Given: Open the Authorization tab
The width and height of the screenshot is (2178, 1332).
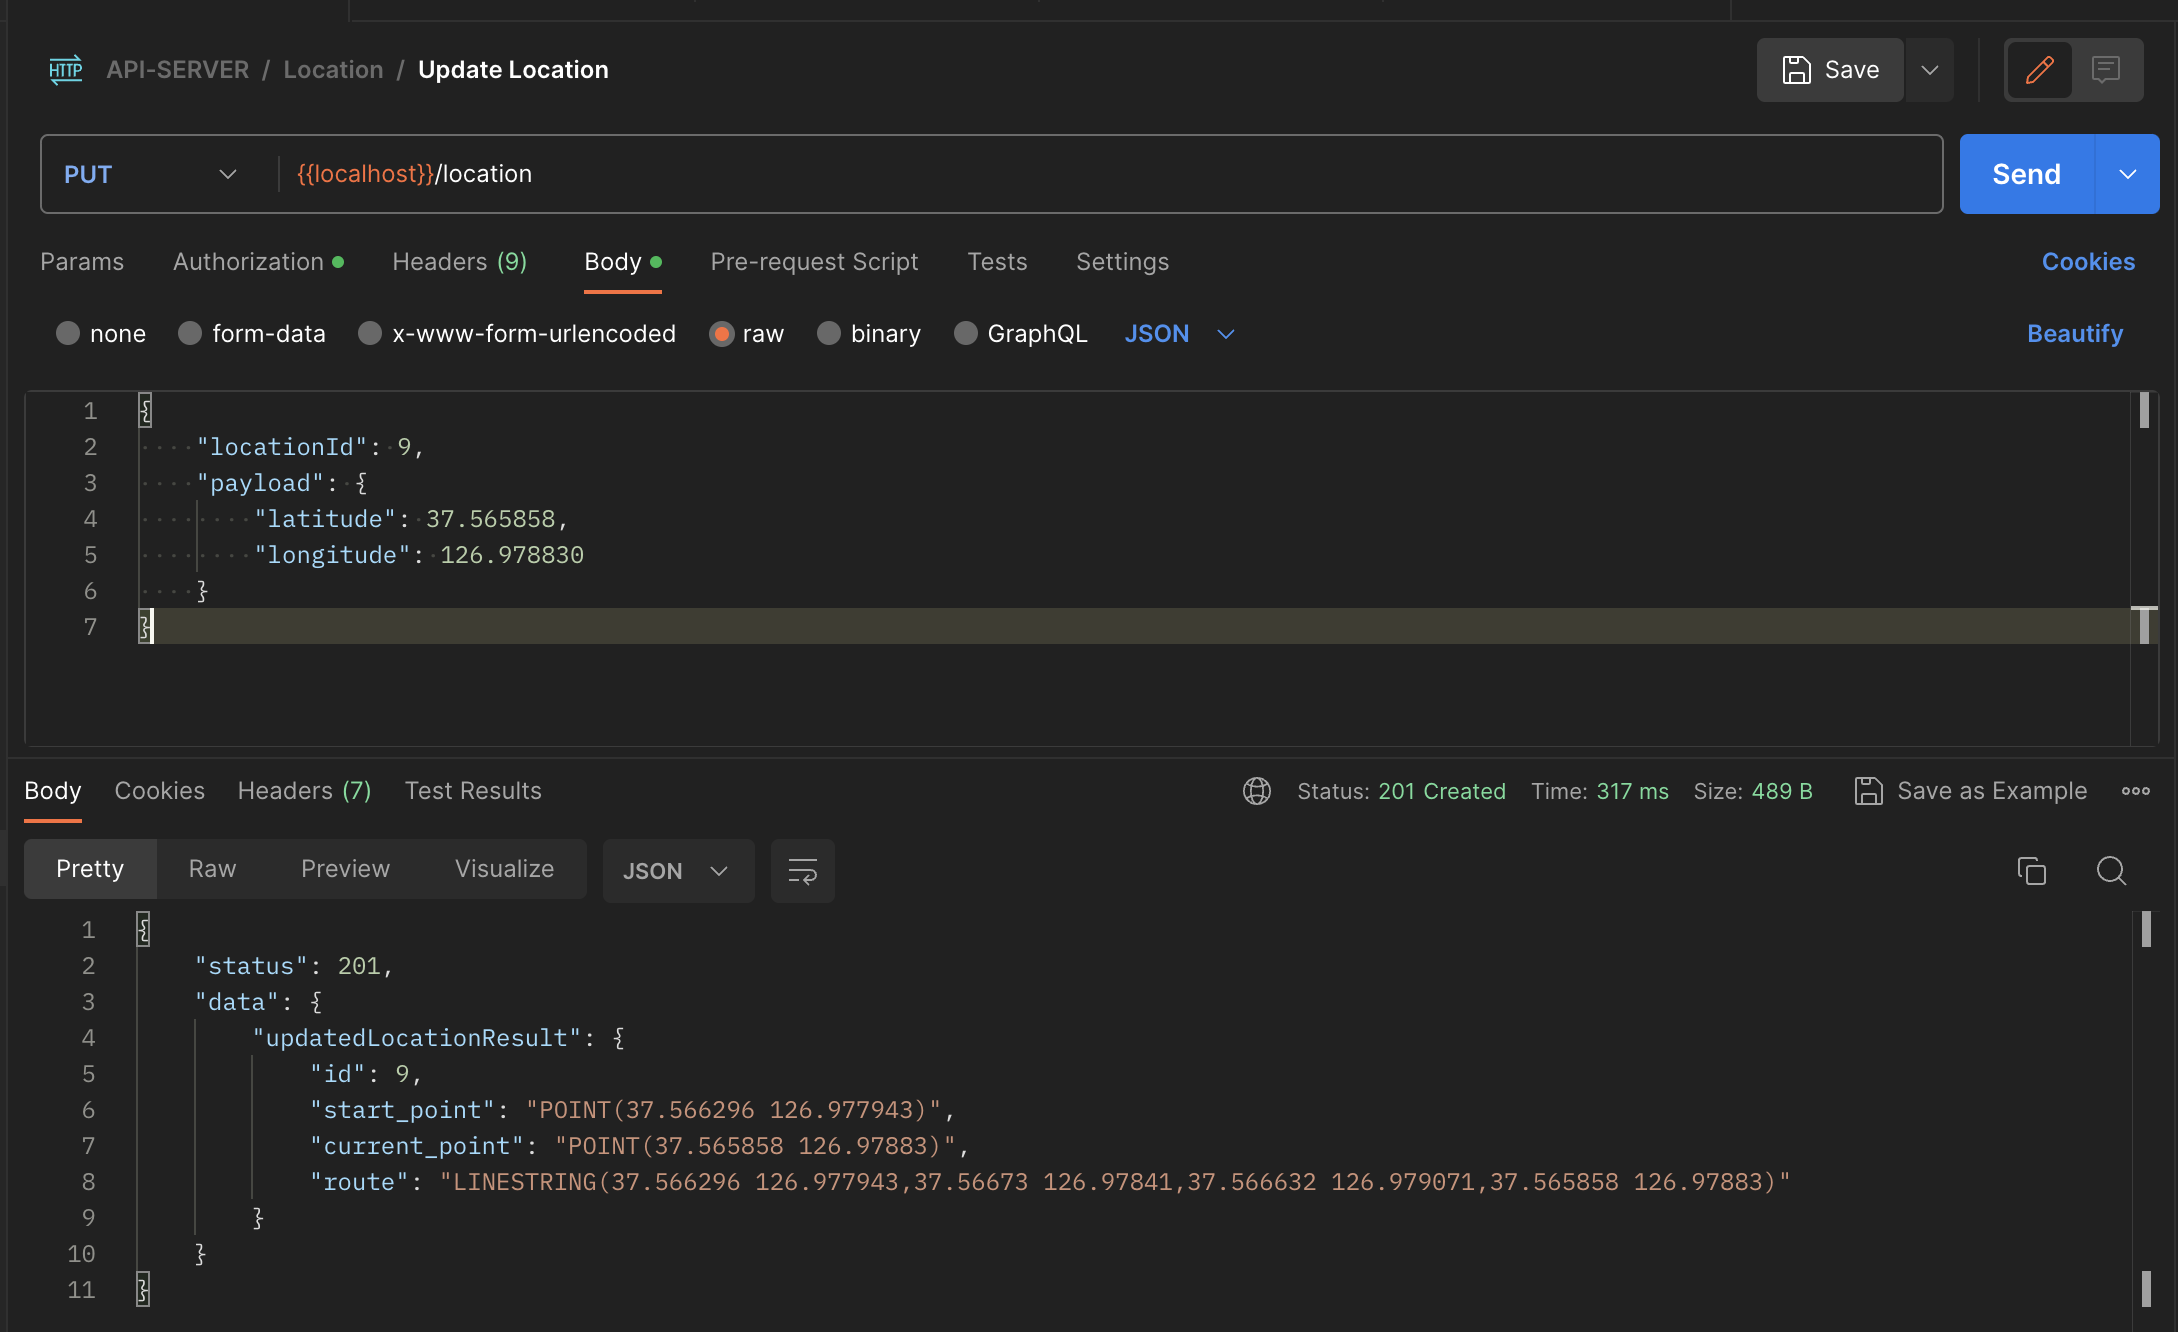Looking at the screenshot, I should click(x=258, y=262).
